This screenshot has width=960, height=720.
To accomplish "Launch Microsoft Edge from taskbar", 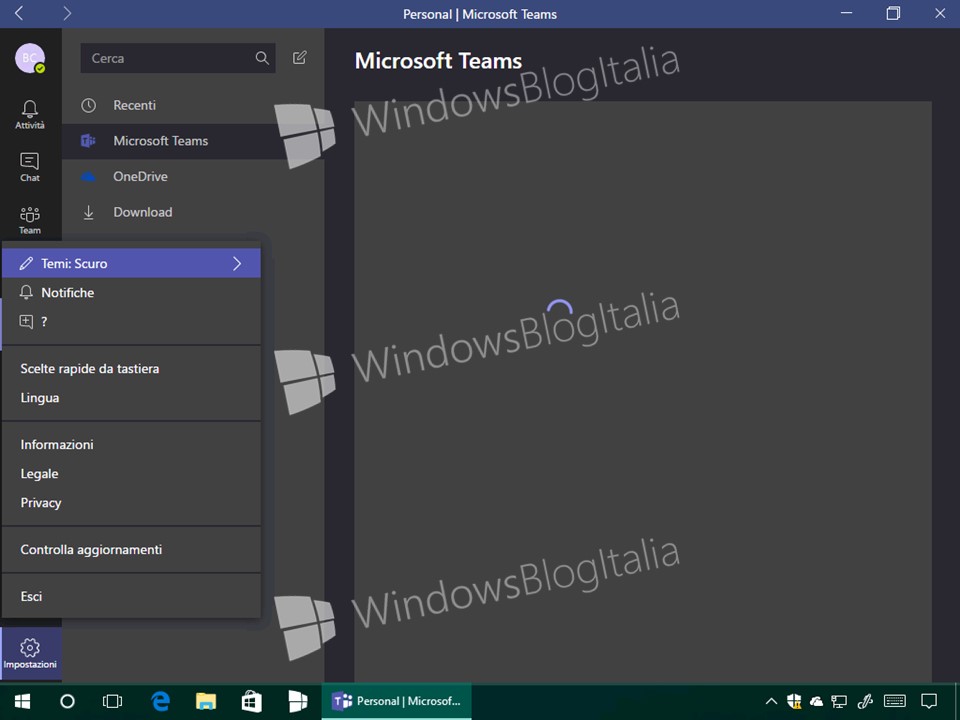I will pos(160,701).
